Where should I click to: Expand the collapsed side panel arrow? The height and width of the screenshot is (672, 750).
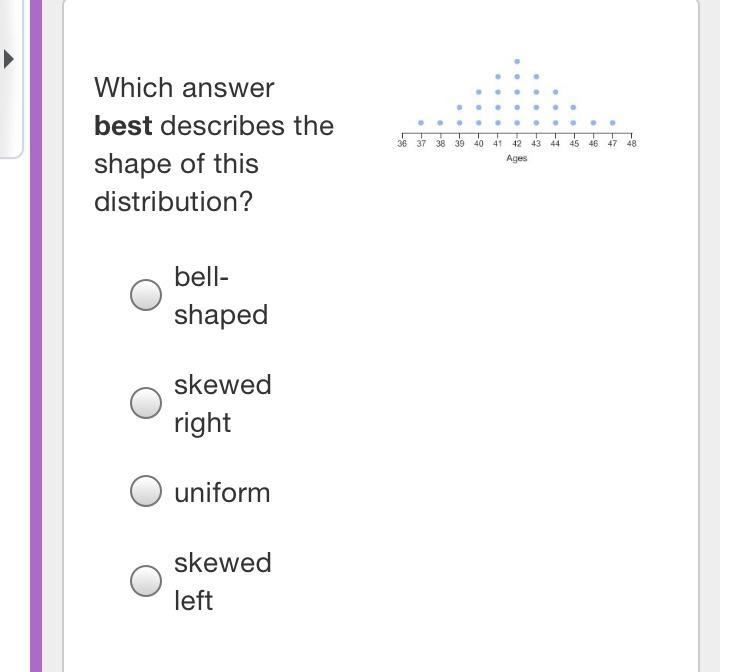tap(8, 59)
